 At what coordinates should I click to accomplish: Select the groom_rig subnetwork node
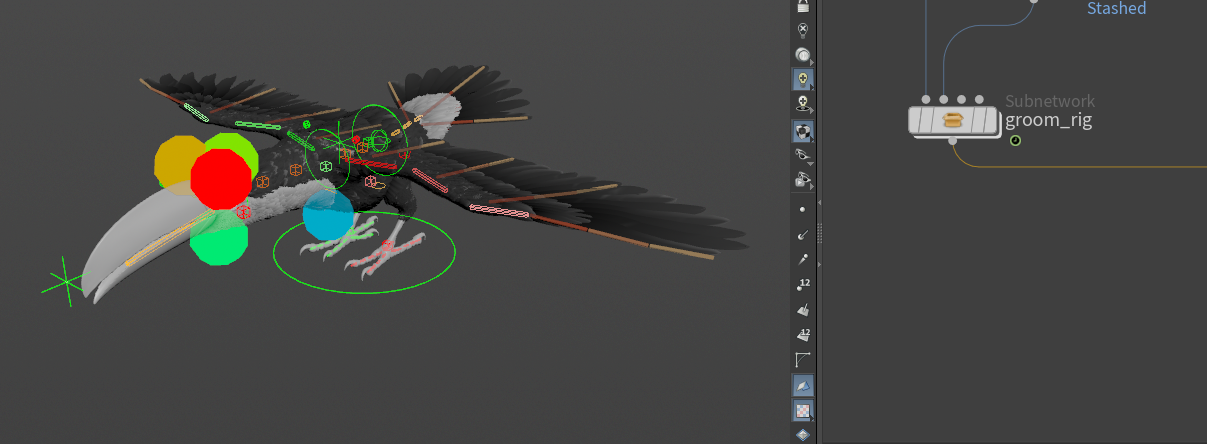point(954,121)
